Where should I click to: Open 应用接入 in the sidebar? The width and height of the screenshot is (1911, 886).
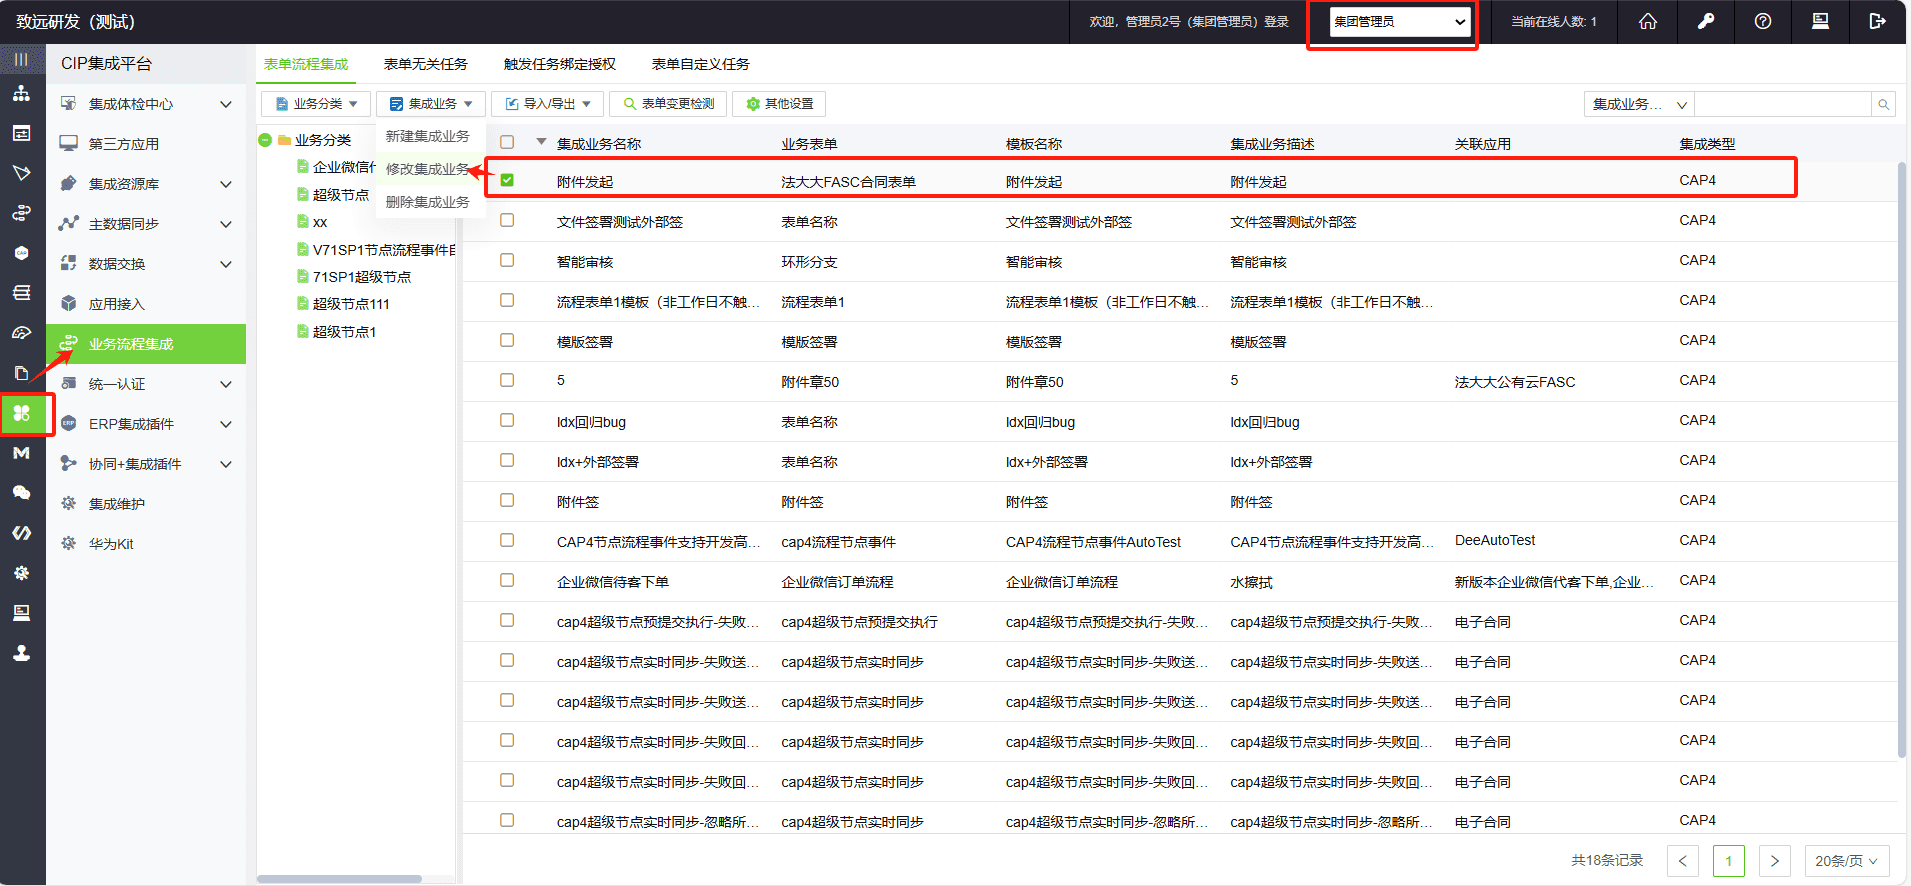click(x=146, y=304)
